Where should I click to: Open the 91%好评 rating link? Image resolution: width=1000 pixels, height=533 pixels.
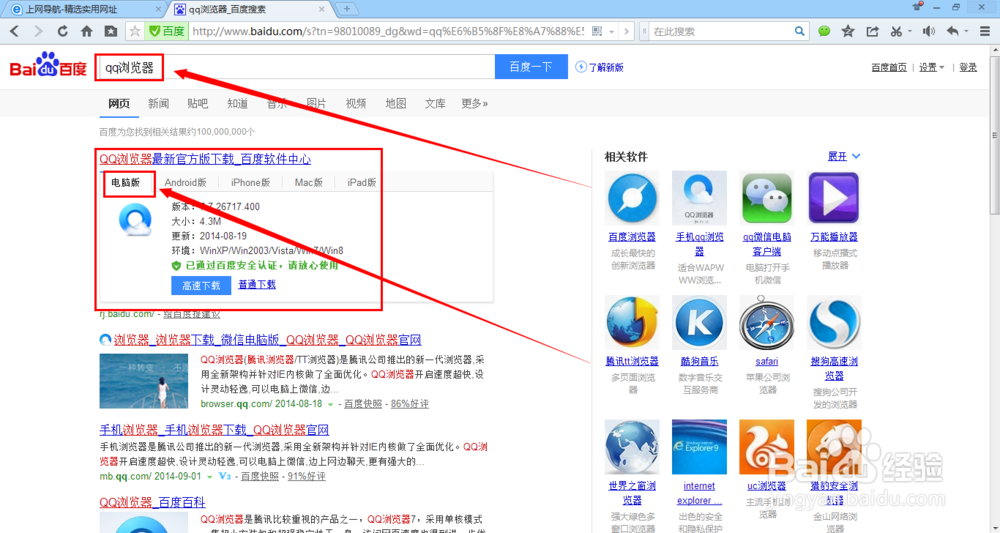coord(306,476)
